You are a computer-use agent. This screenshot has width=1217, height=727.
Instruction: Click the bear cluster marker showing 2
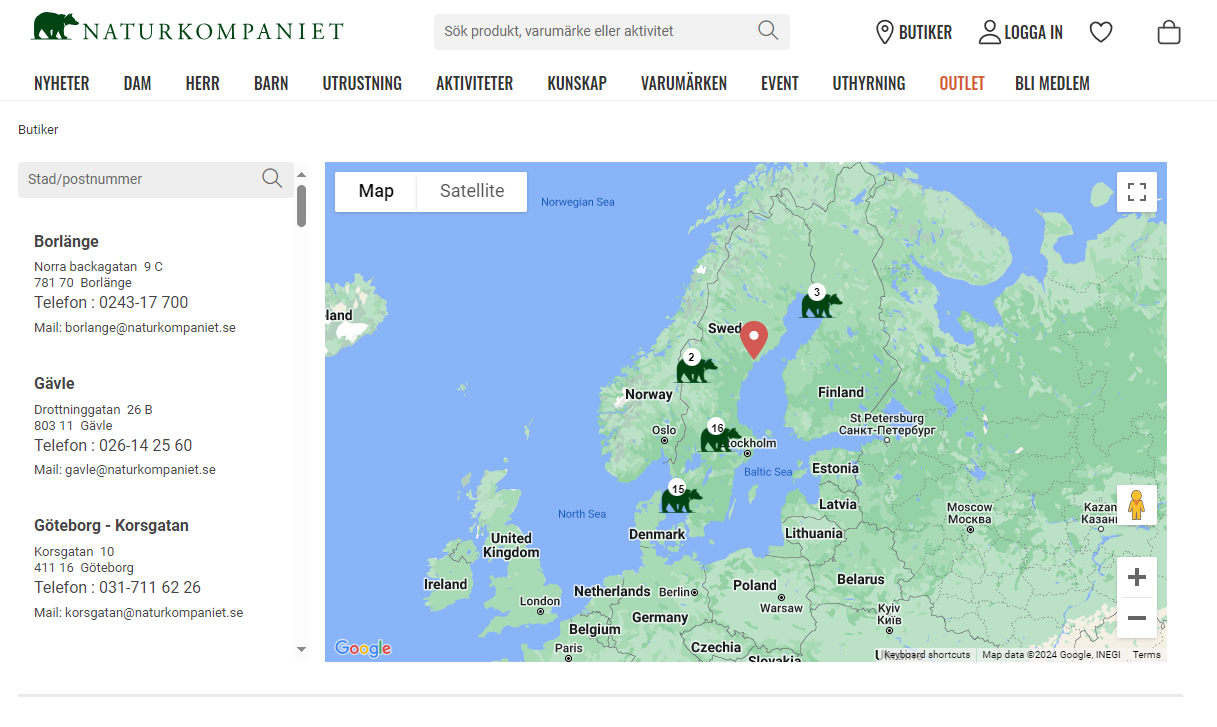[x=696, y=367]
